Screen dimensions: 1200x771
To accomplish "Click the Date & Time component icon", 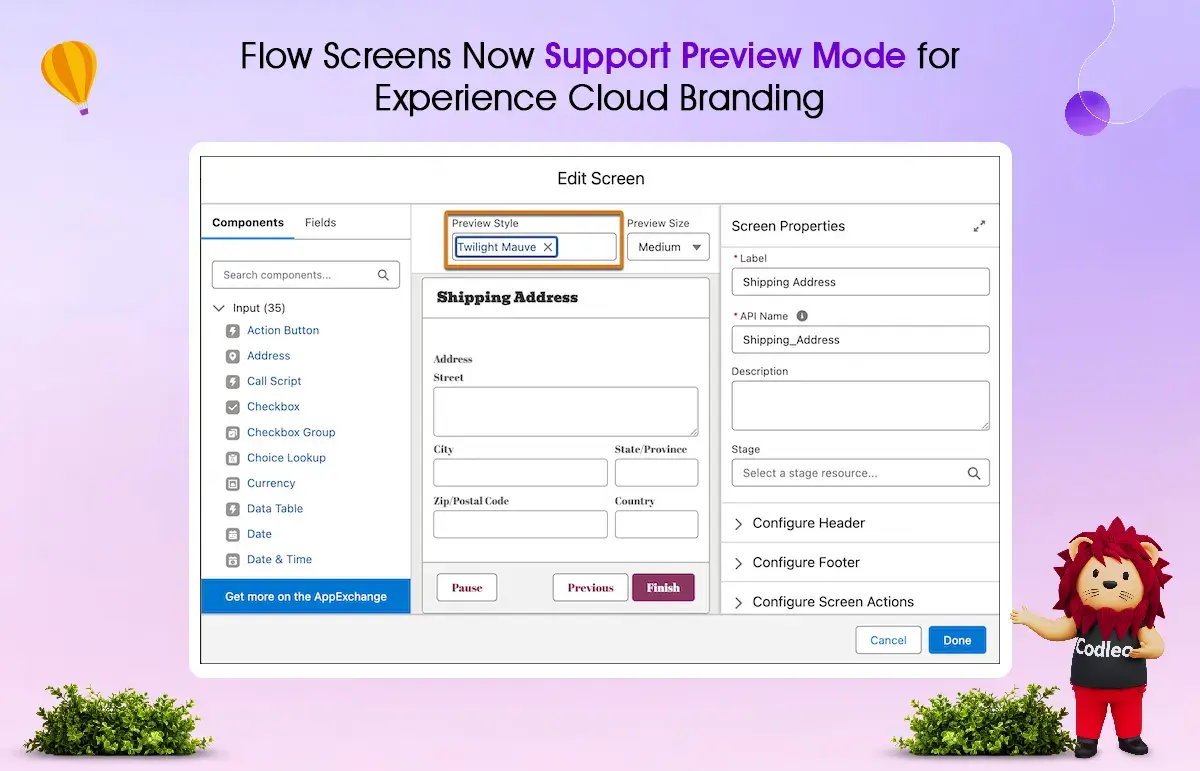I will point(233,560).
